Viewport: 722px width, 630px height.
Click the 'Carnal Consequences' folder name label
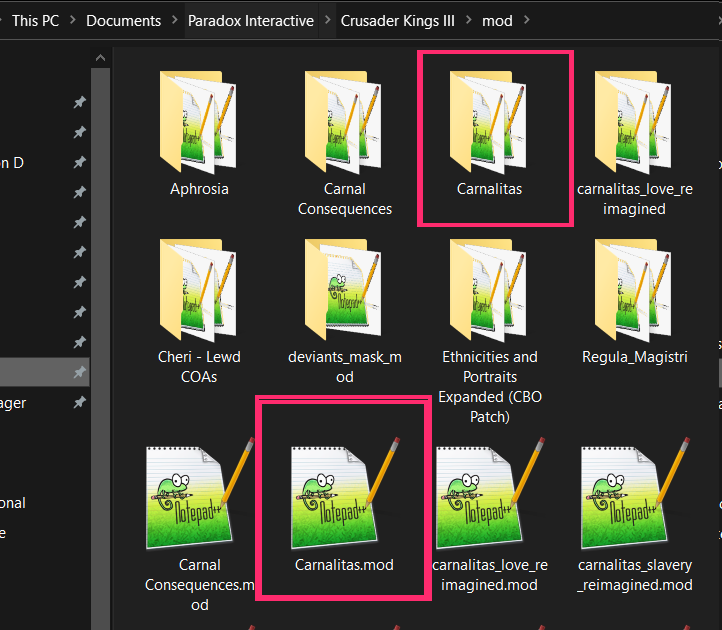coord(344,199)
